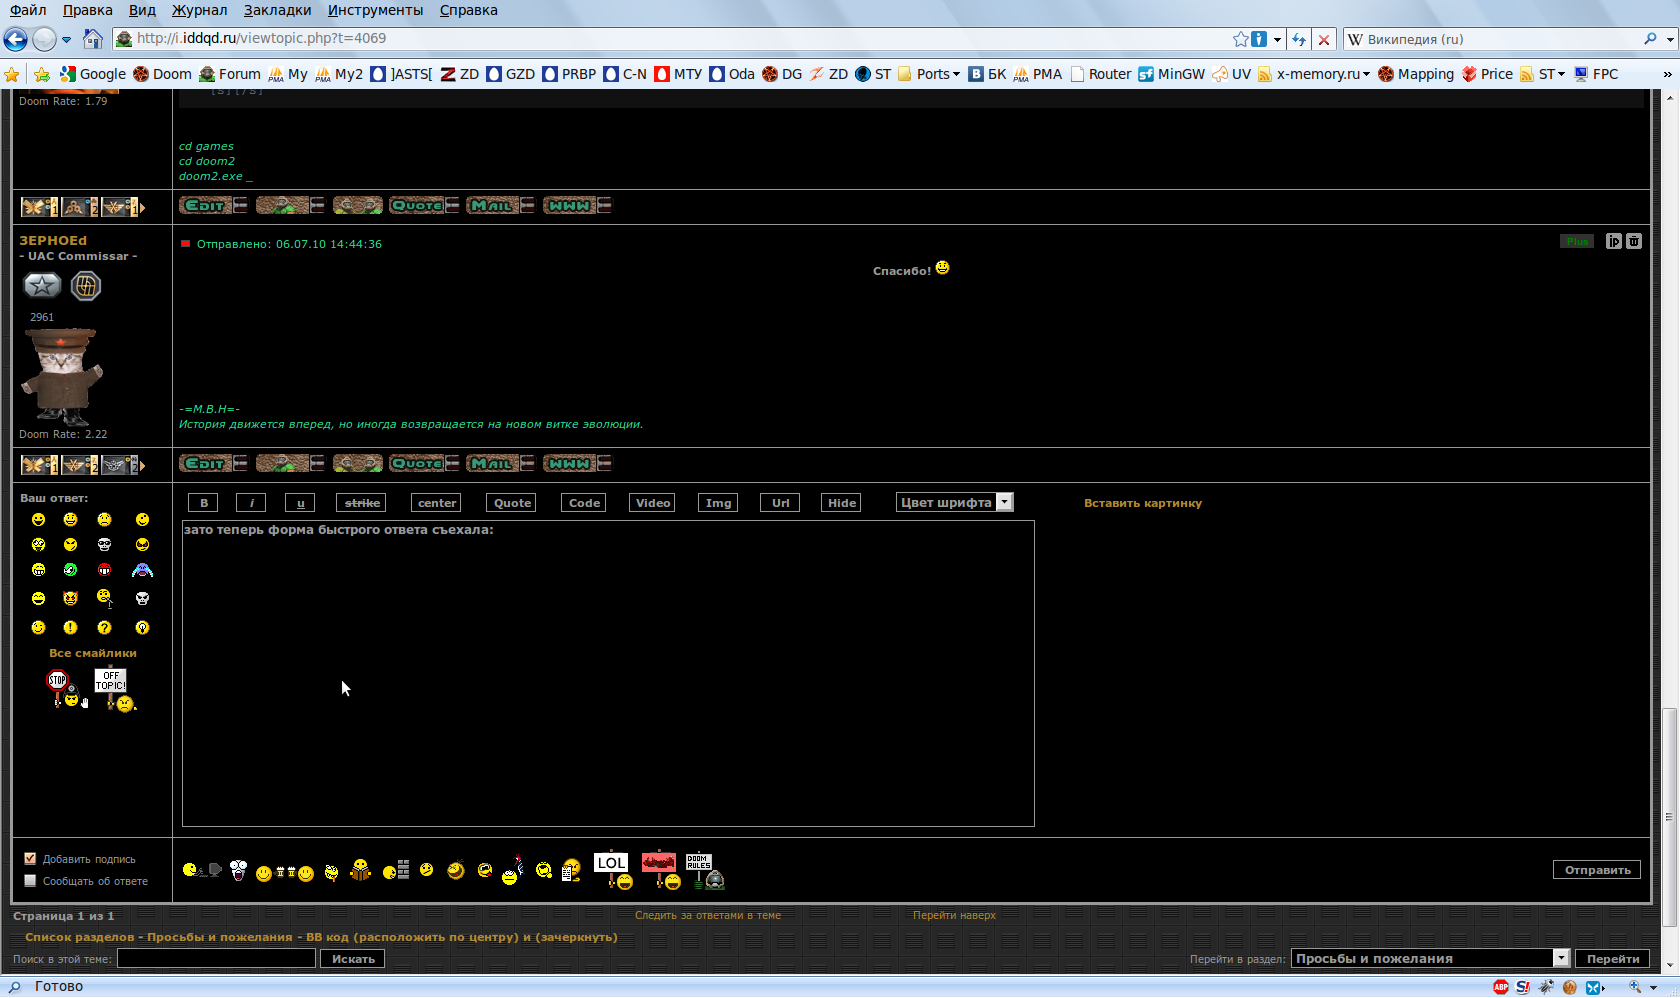Click the Bold formatting button

click(x=204, y=503)
